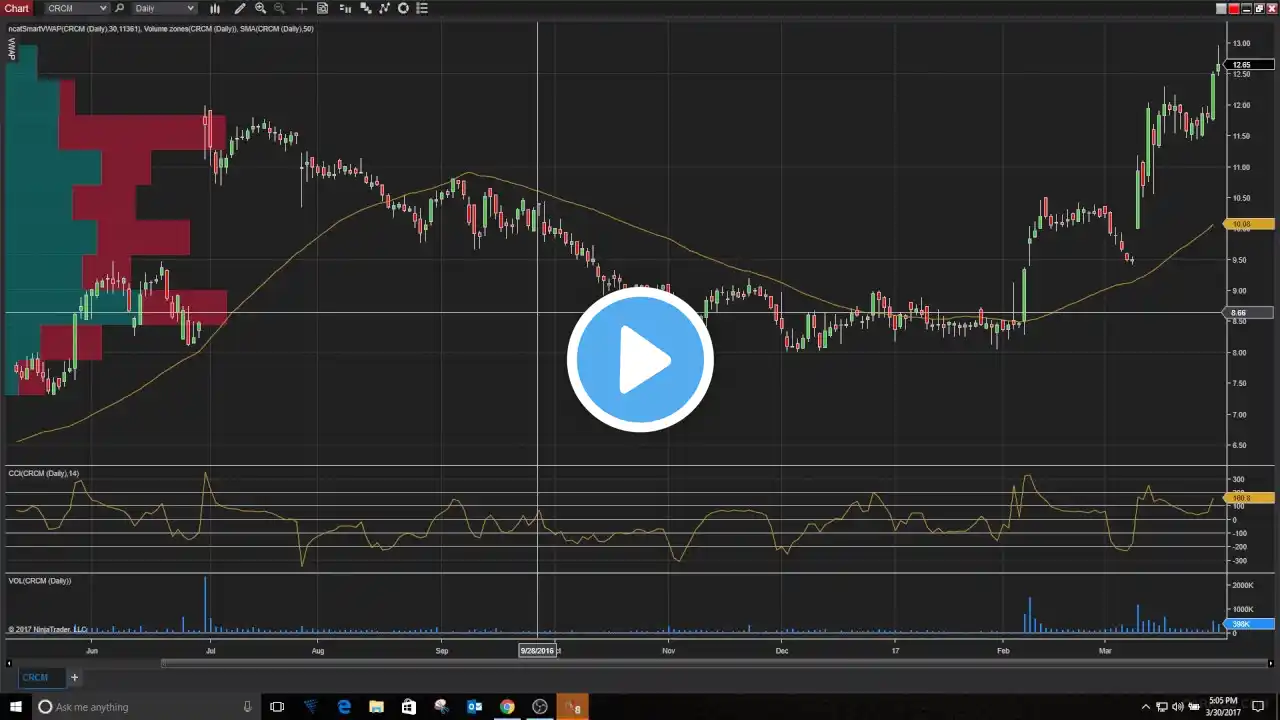
Task: Open the Windows Start menu
Action: (x=14, y=707)
